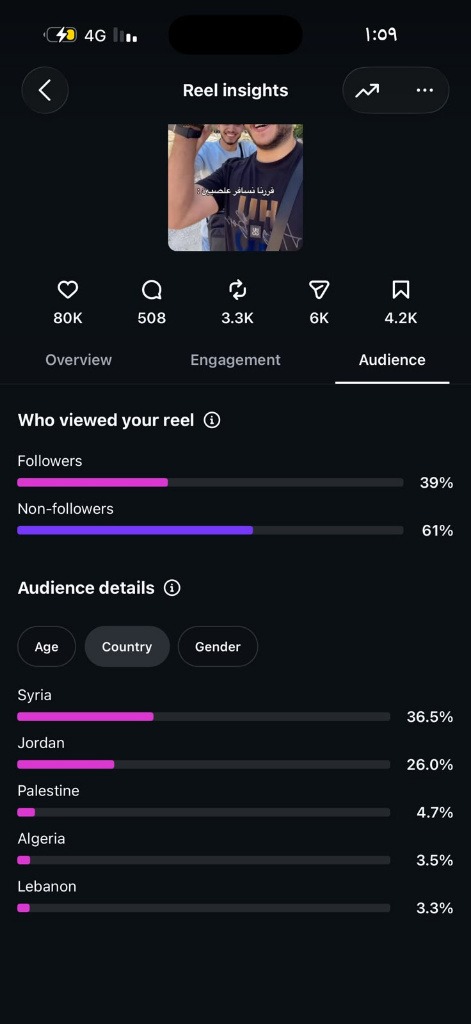
Task: Tap the comments bubble icon
Action: point(152,290)
